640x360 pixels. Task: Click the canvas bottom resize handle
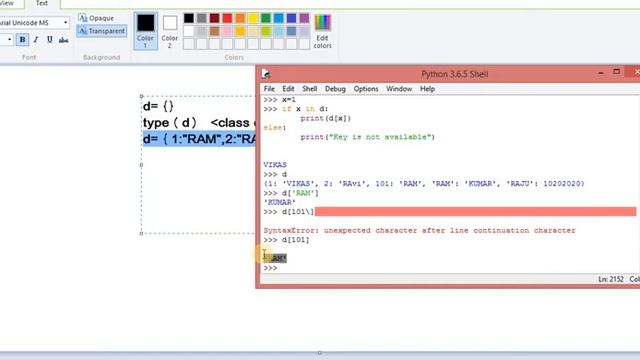coord(320,353)
